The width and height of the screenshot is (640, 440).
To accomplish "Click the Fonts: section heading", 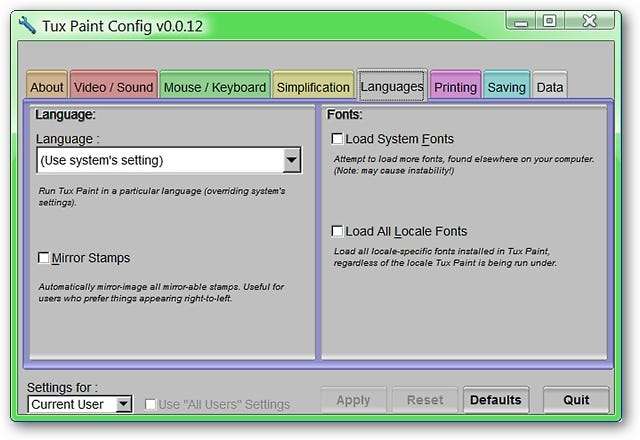I will tap(344, 114).
